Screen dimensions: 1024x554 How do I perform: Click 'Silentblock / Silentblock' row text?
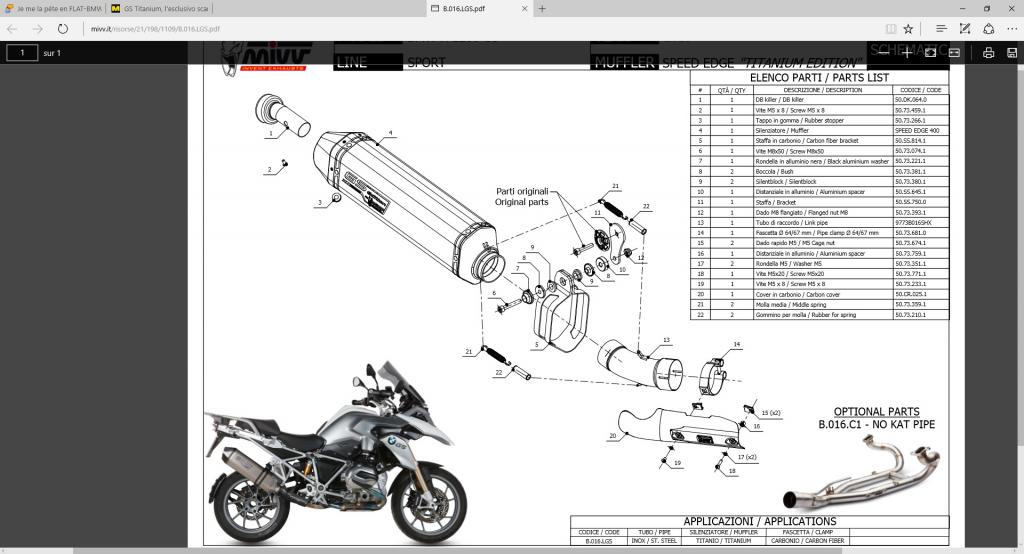pos(786,182)
